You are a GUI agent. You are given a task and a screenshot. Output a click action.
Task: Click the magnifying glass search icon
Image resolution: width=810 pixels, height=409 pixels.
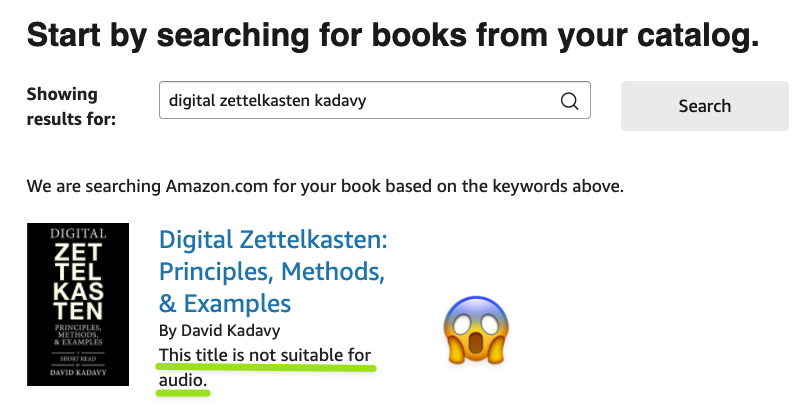point(570,101)
